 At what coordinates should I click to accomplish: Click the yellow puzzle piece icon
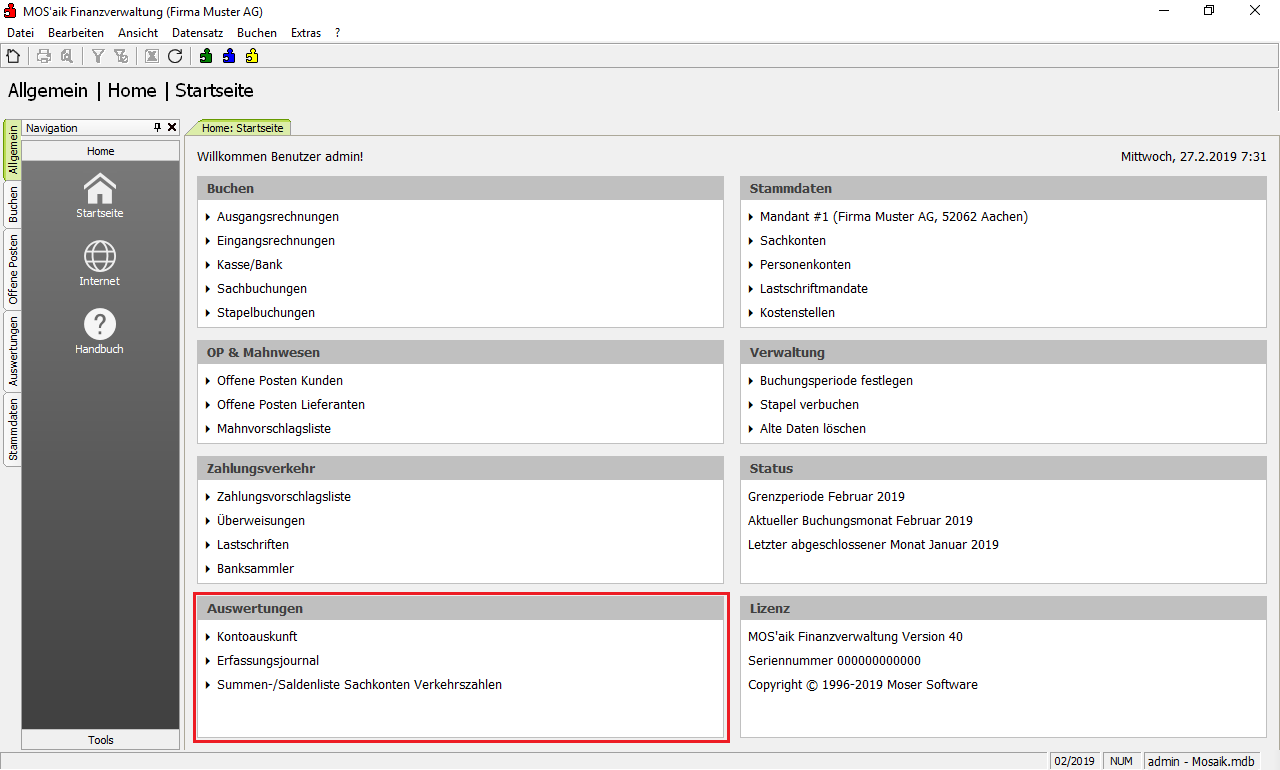252,56
